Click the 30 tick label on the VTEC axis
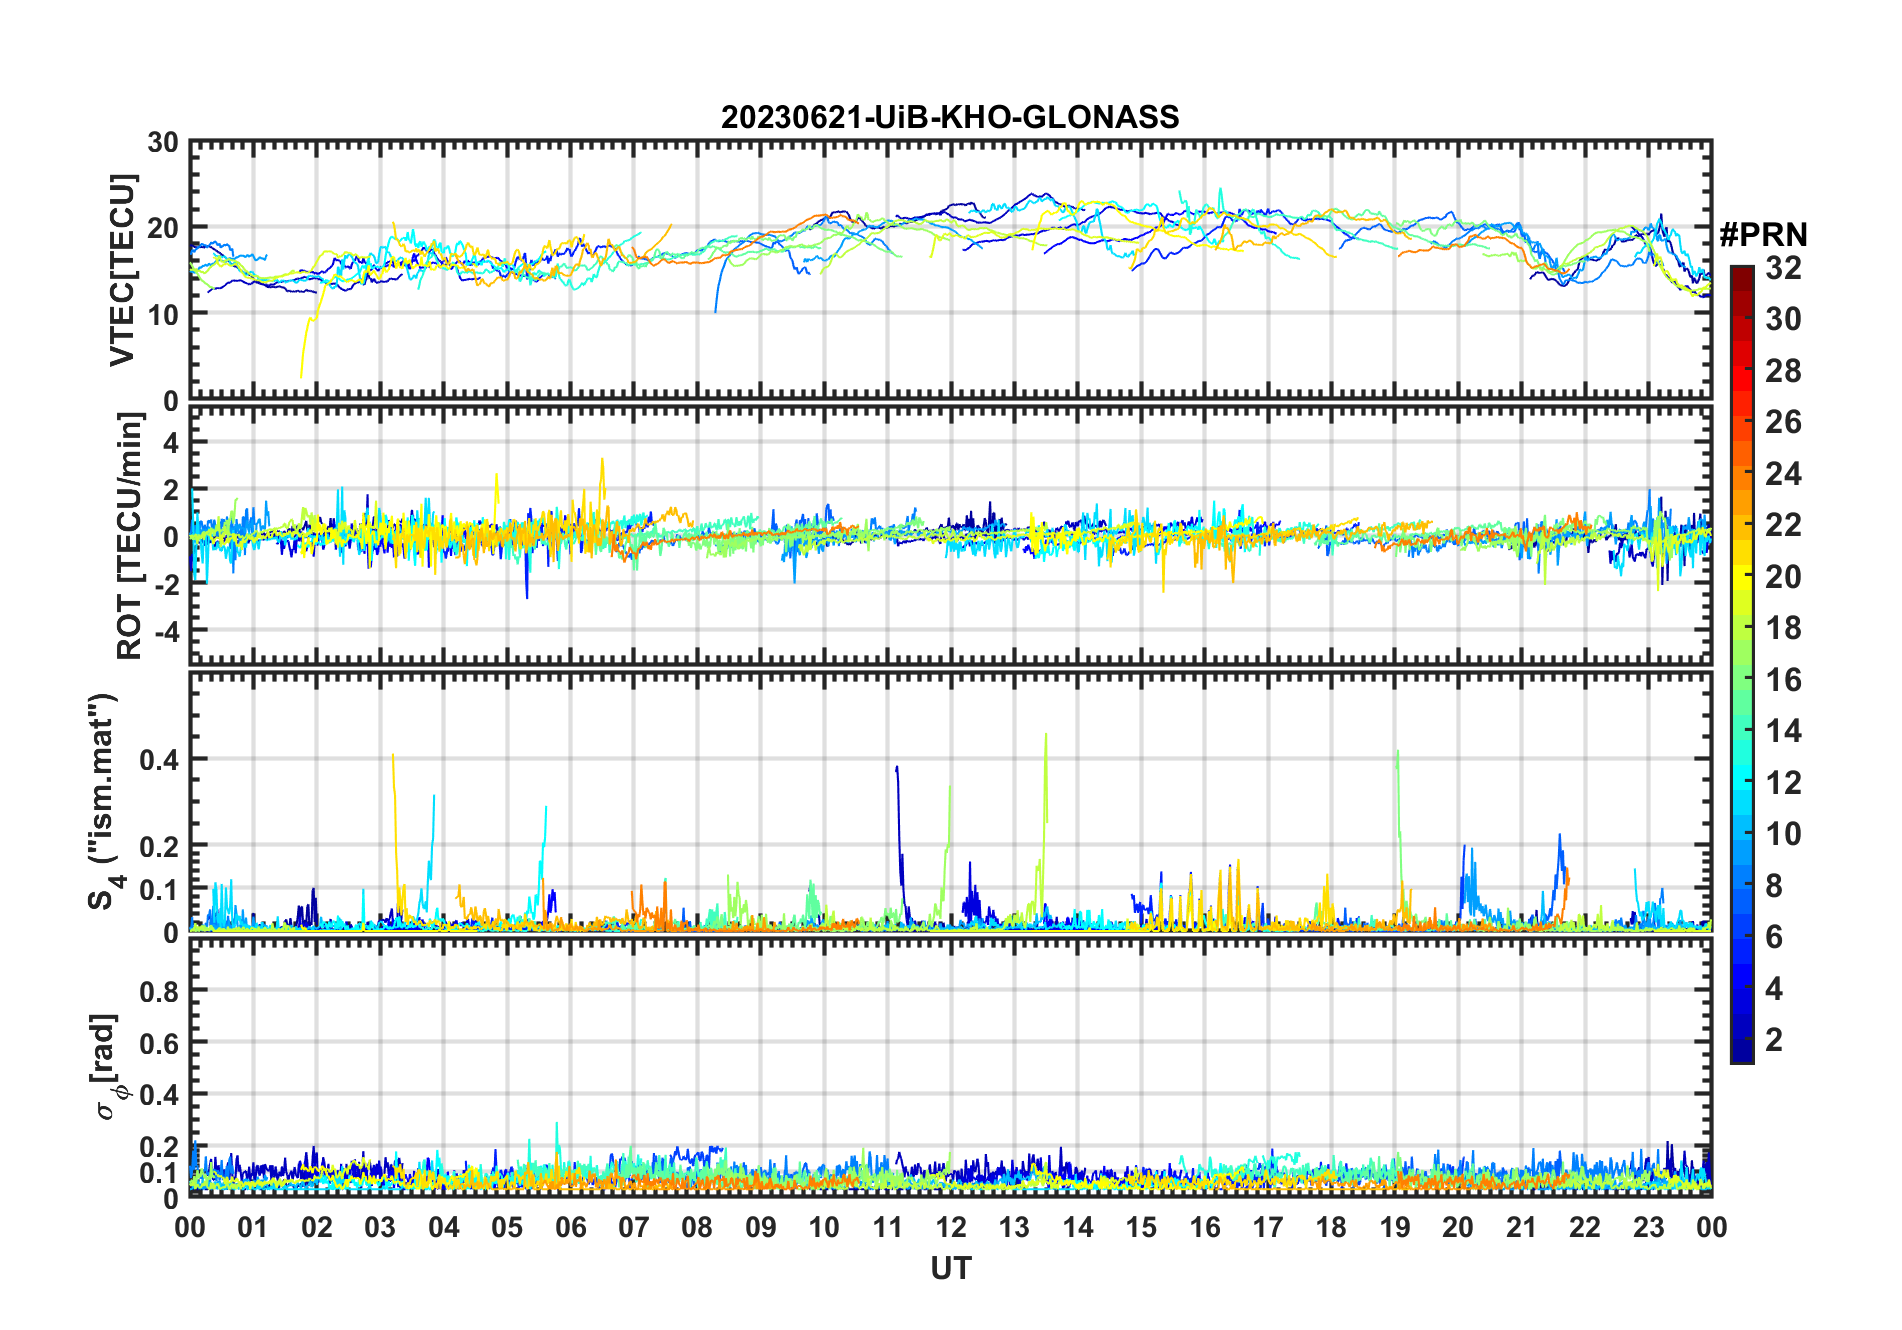This screenshot has height=1330, width=1902. tap(163, 143)
